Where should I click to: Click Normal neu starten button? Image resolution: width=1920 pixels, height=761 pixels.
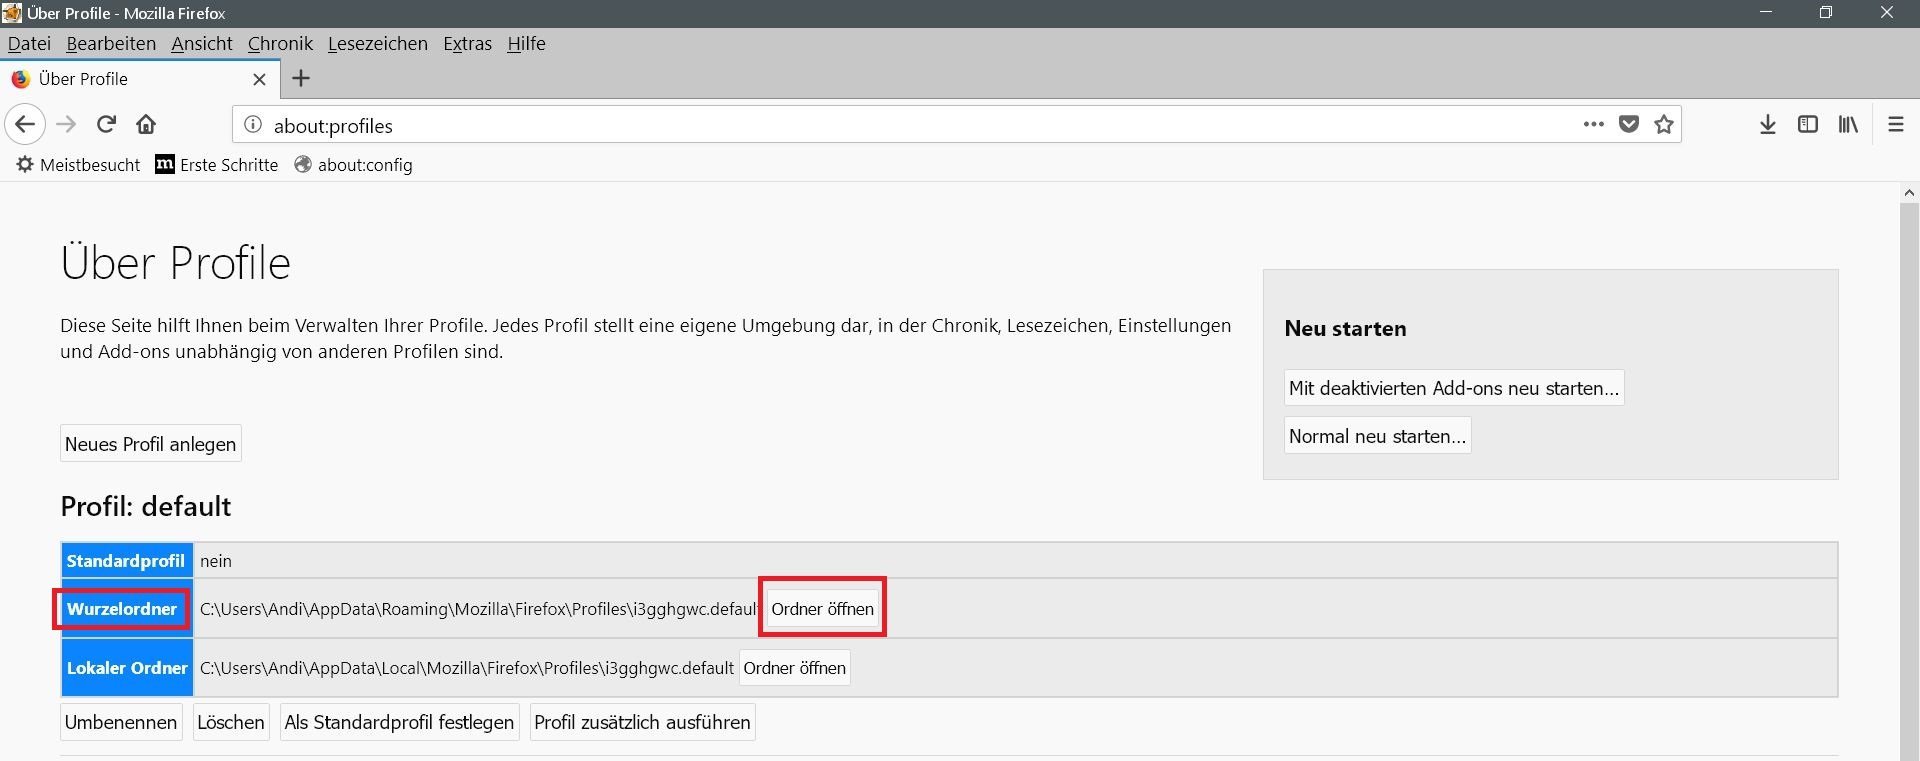(1377, 436)
